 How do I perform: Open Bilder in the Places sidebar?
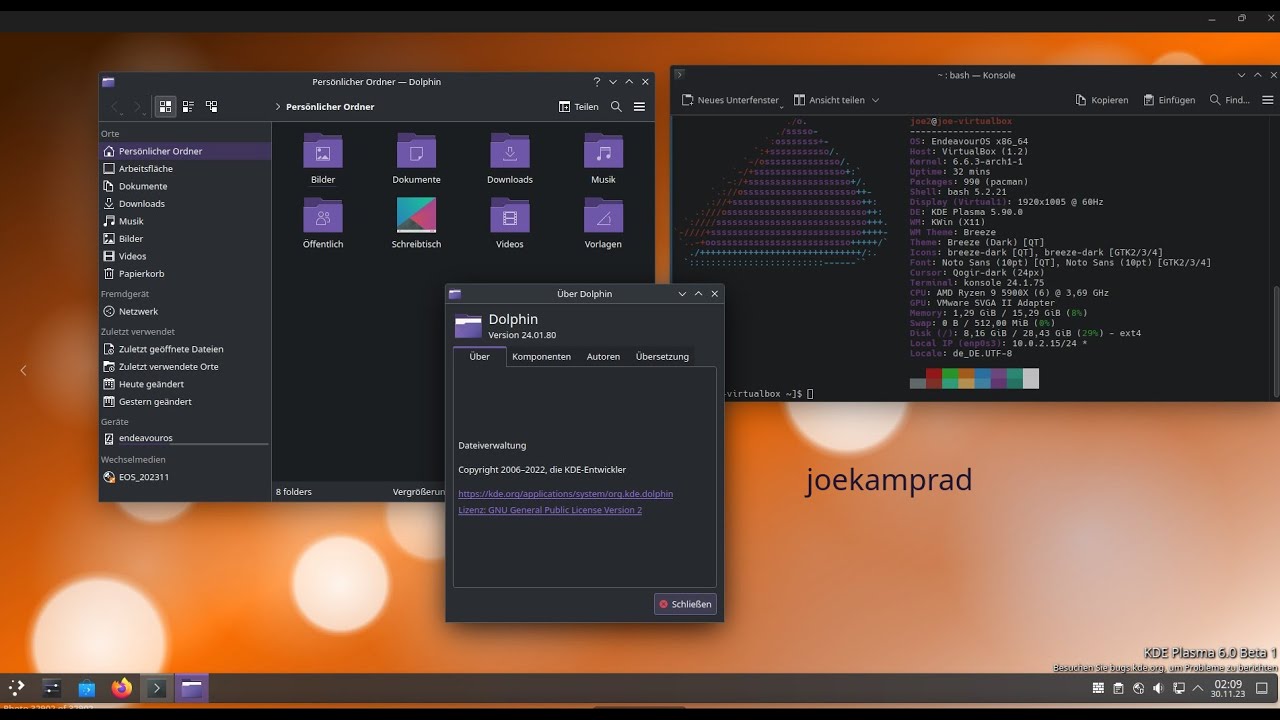[185, 239]
